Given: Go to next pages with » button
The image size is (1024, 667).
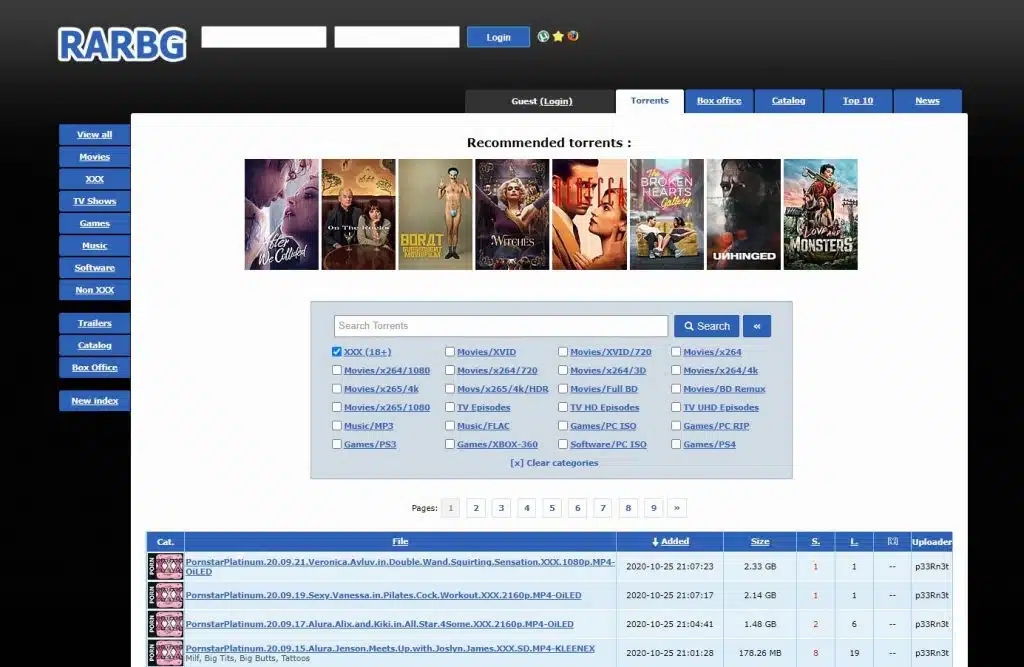Looking at the screenshot, I should pyautogui.click(x=677, y=508).
